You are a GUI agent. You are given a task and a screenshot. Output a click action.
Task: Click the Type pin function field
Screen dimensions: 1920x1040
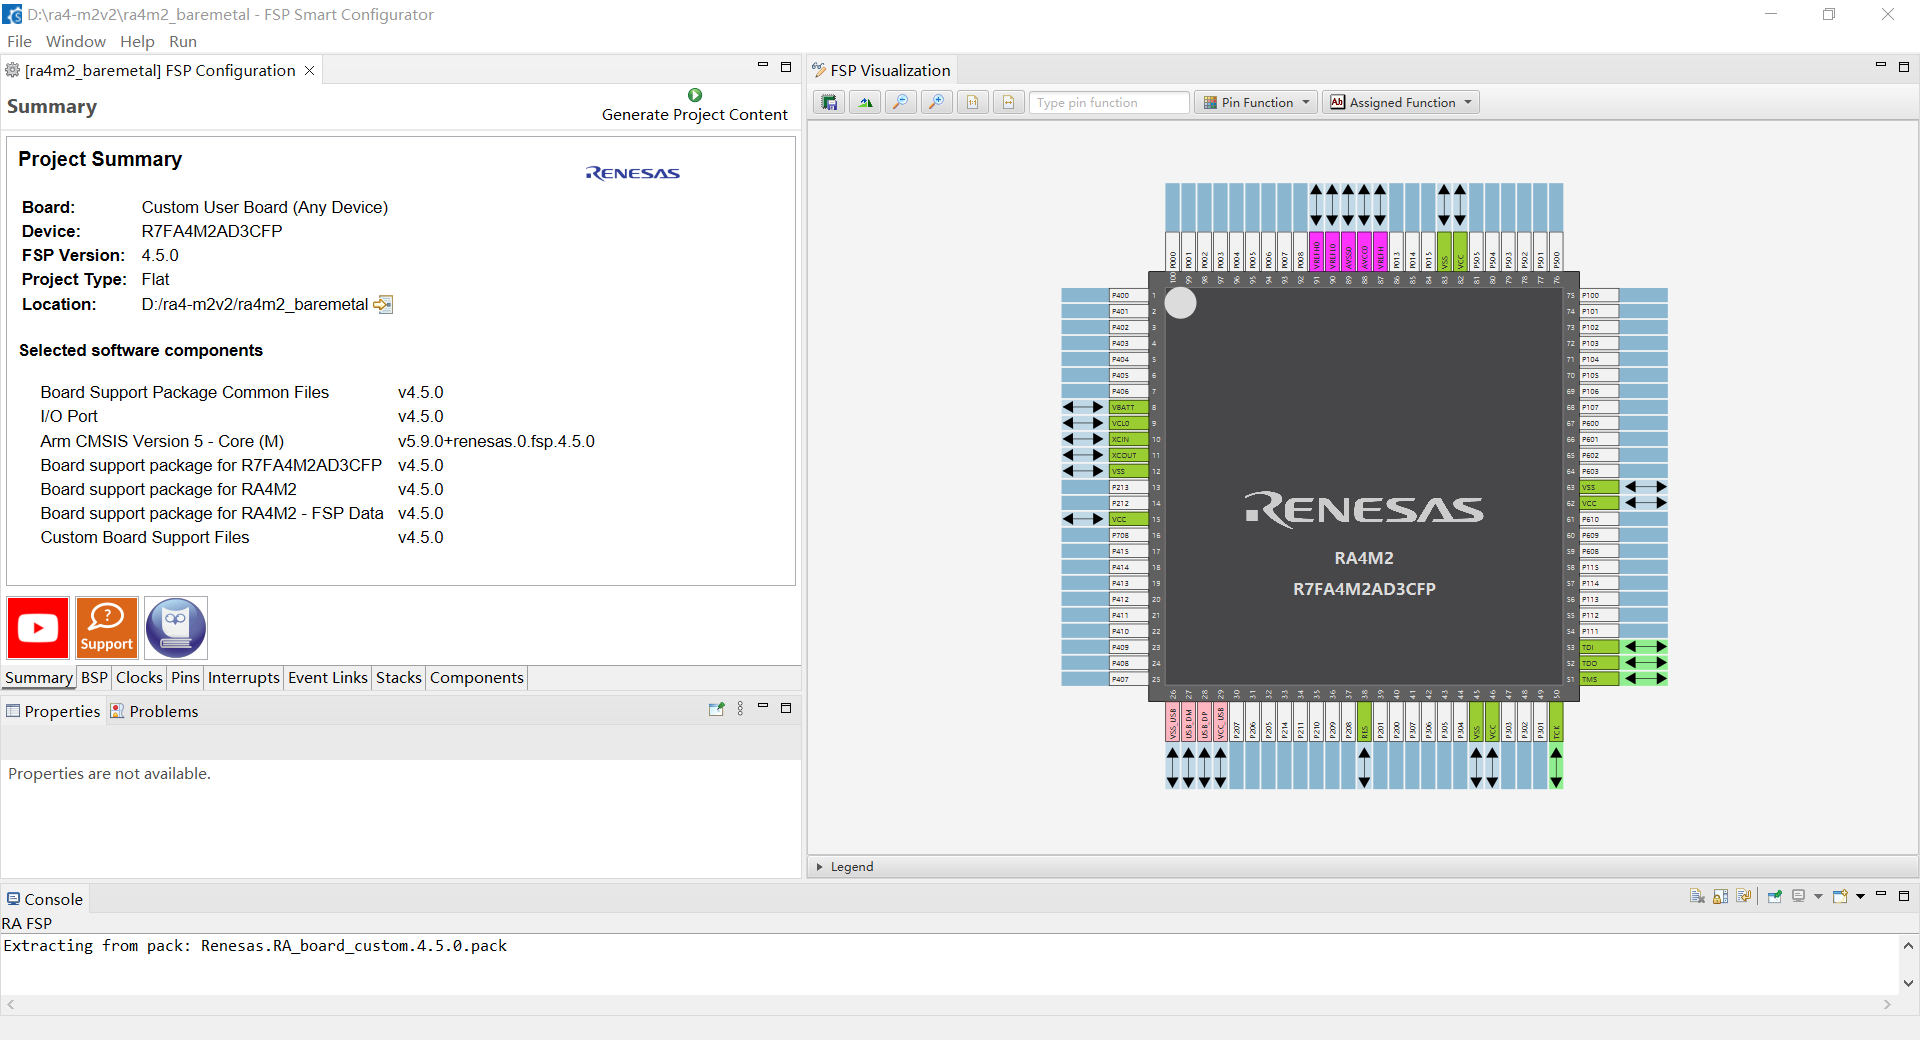1109,102
